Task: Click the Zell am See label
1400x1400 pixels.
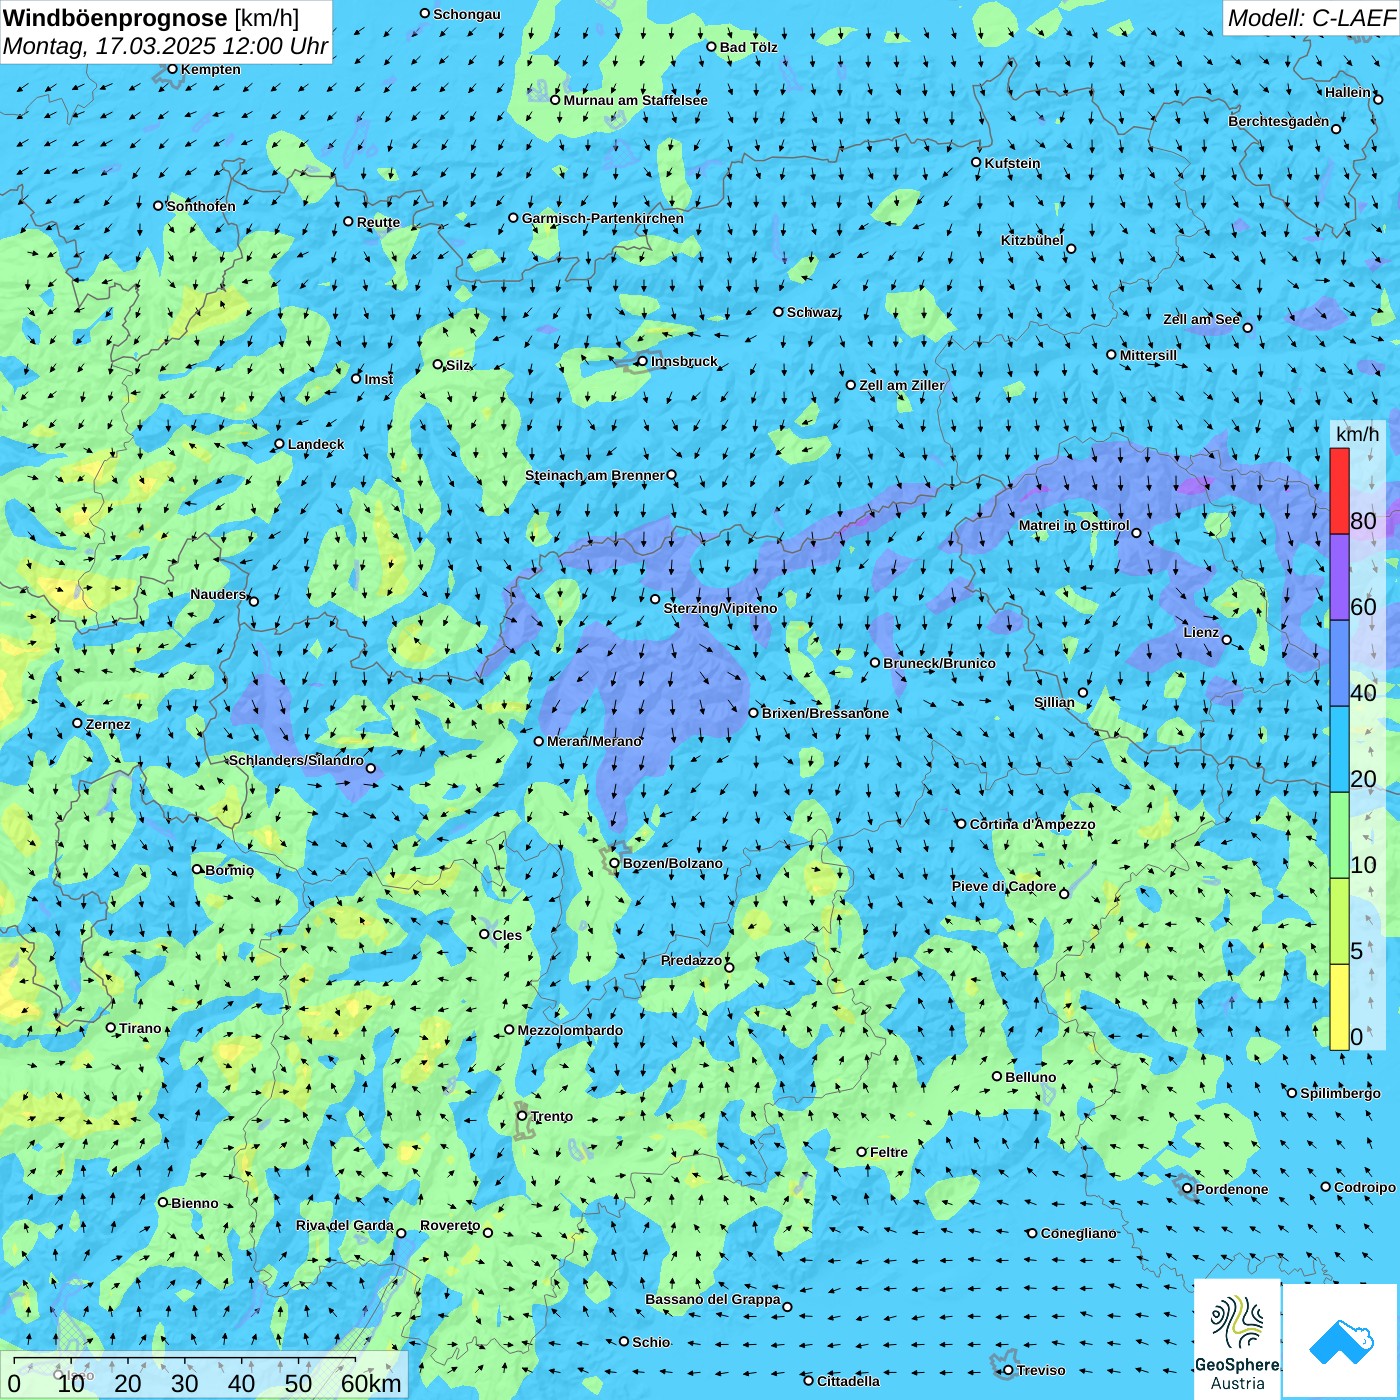Action: pyautogui.click(x=1201, y=319)
